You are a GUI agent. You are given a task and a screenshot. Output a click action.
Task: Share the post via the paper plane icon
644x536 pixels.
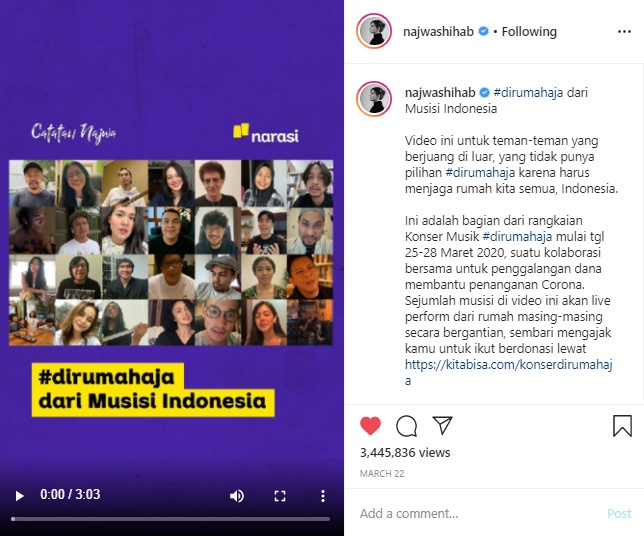[x=442, y=425]
